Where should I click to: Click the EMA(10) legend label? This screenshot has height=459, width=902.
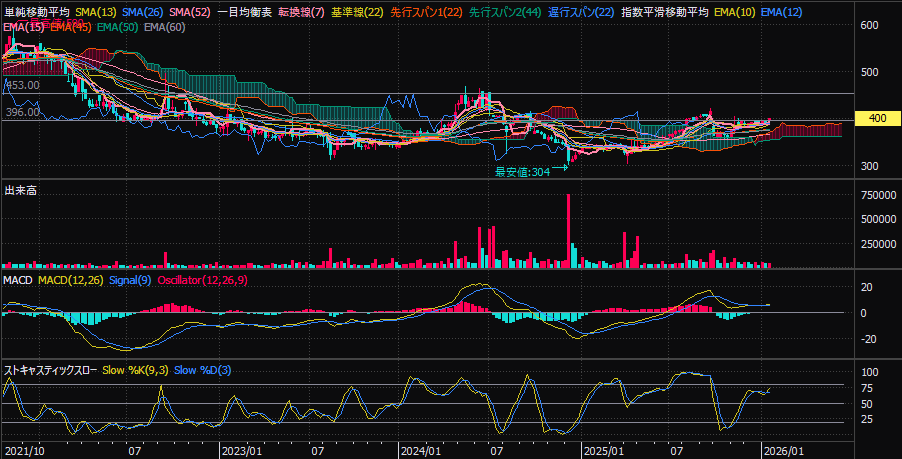pos(736,12)
